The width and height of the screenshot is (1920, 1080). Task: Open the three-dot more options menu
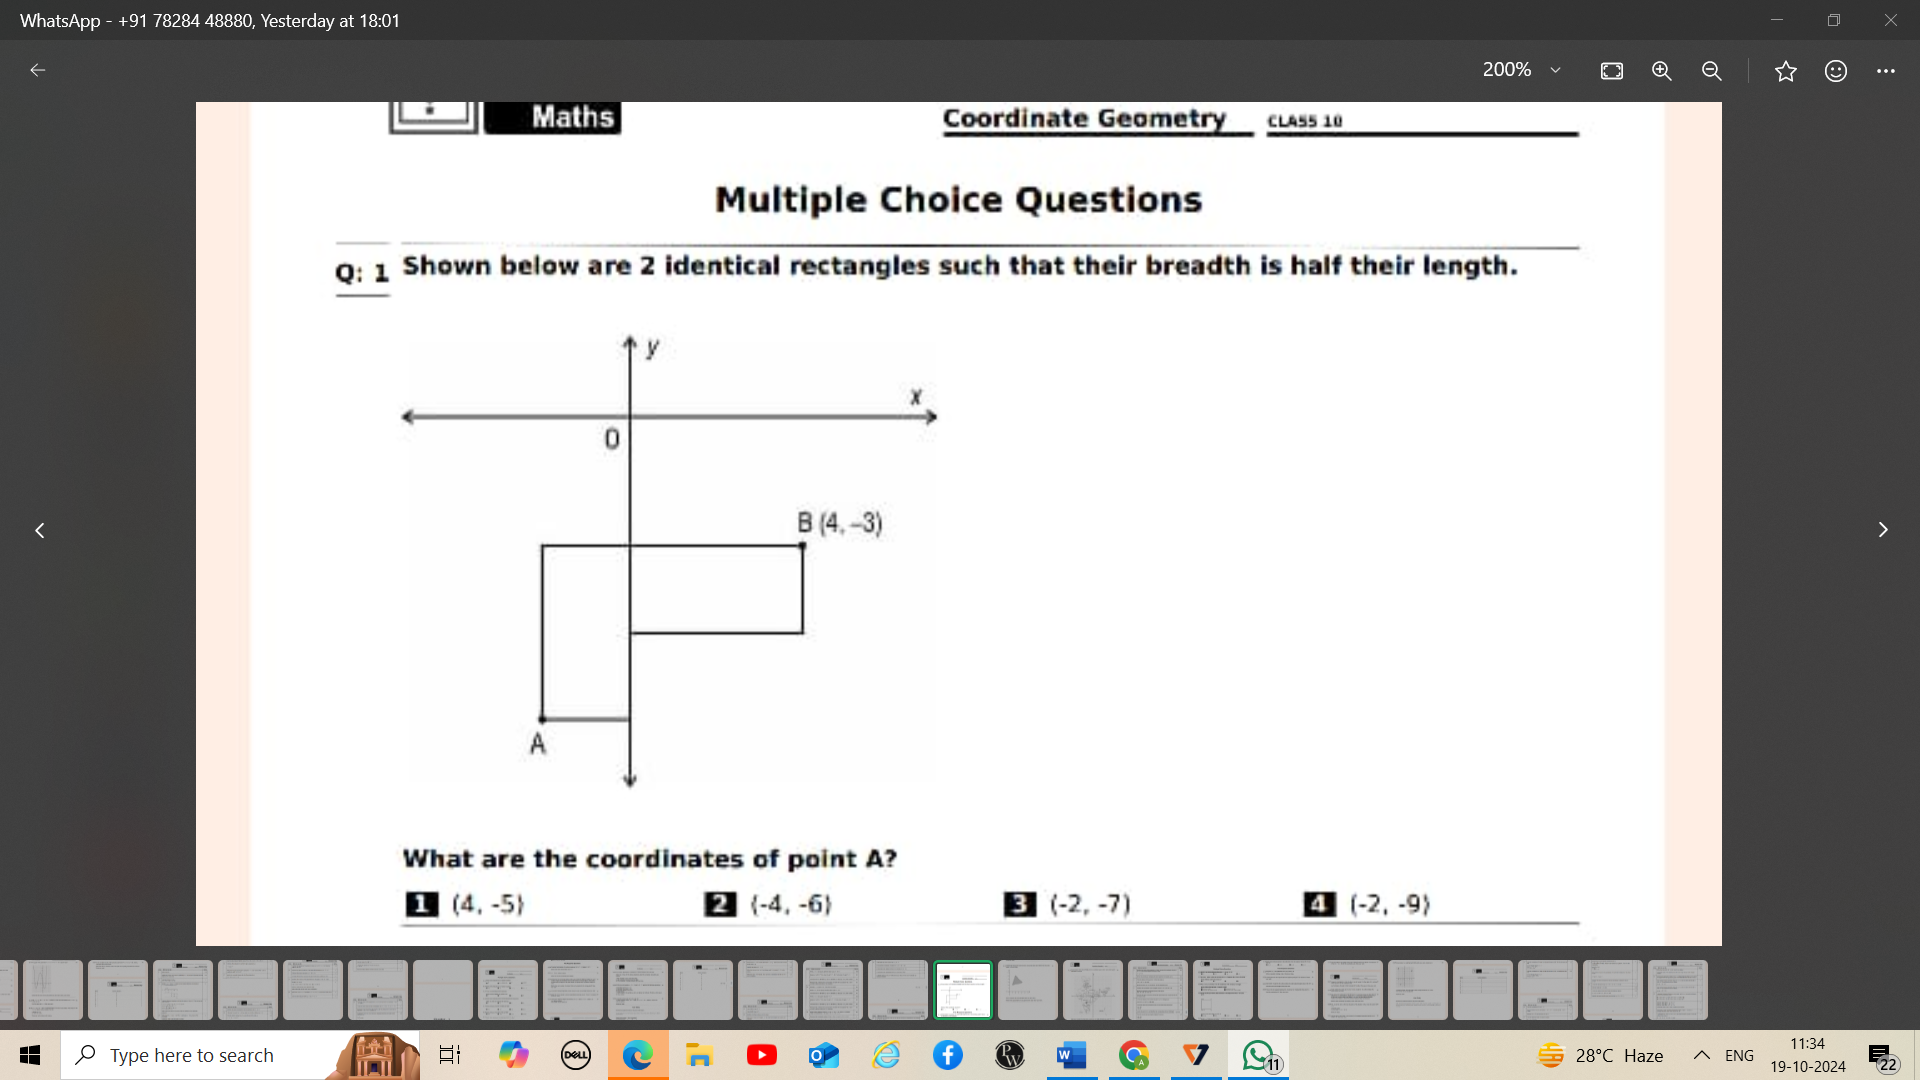[1886, 71]
